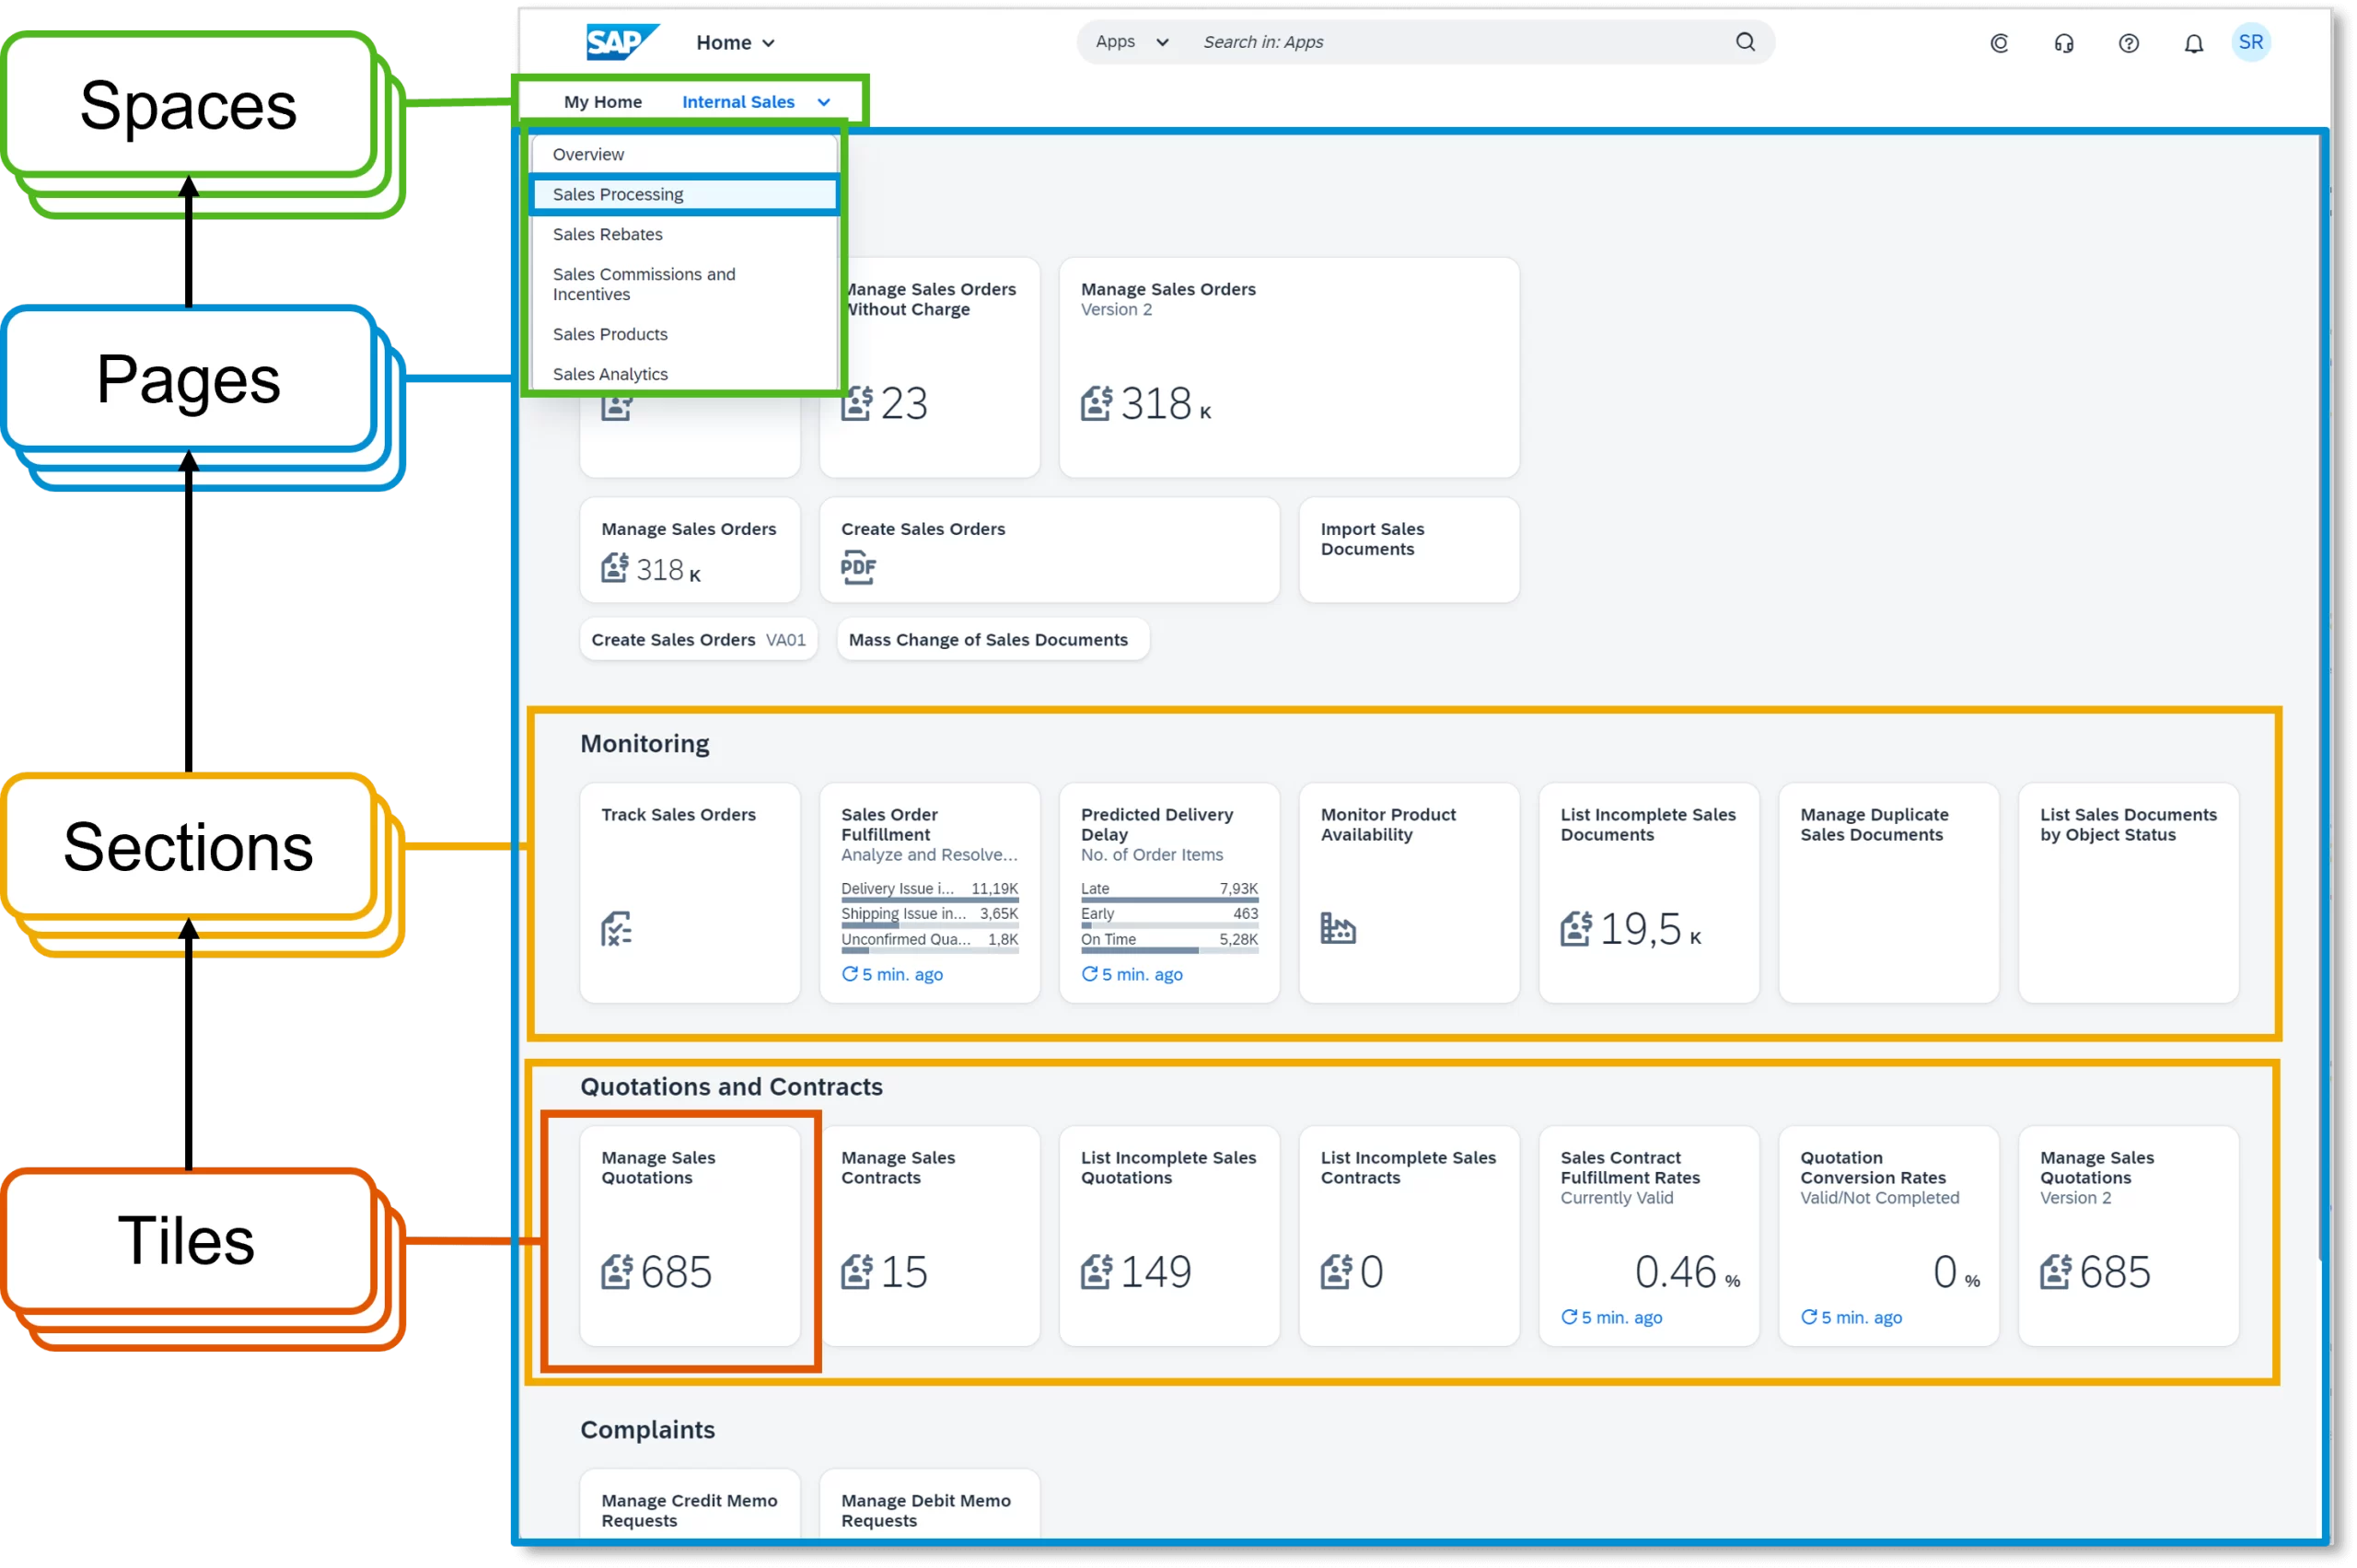Screen dimensions: 2357x1568
Task: Click the headset support icon
Action: coord(2064,43)
